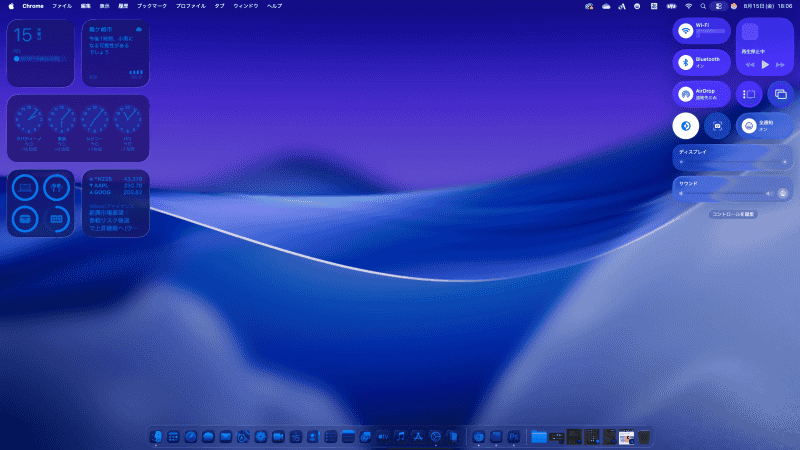800x450 pixels.
Task: Click the Stage Manager icon
Action: coord(749,94)
